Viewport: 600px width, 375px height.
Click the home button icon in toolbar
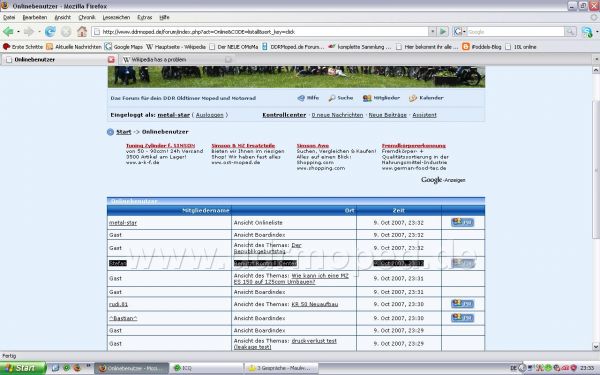82,31
